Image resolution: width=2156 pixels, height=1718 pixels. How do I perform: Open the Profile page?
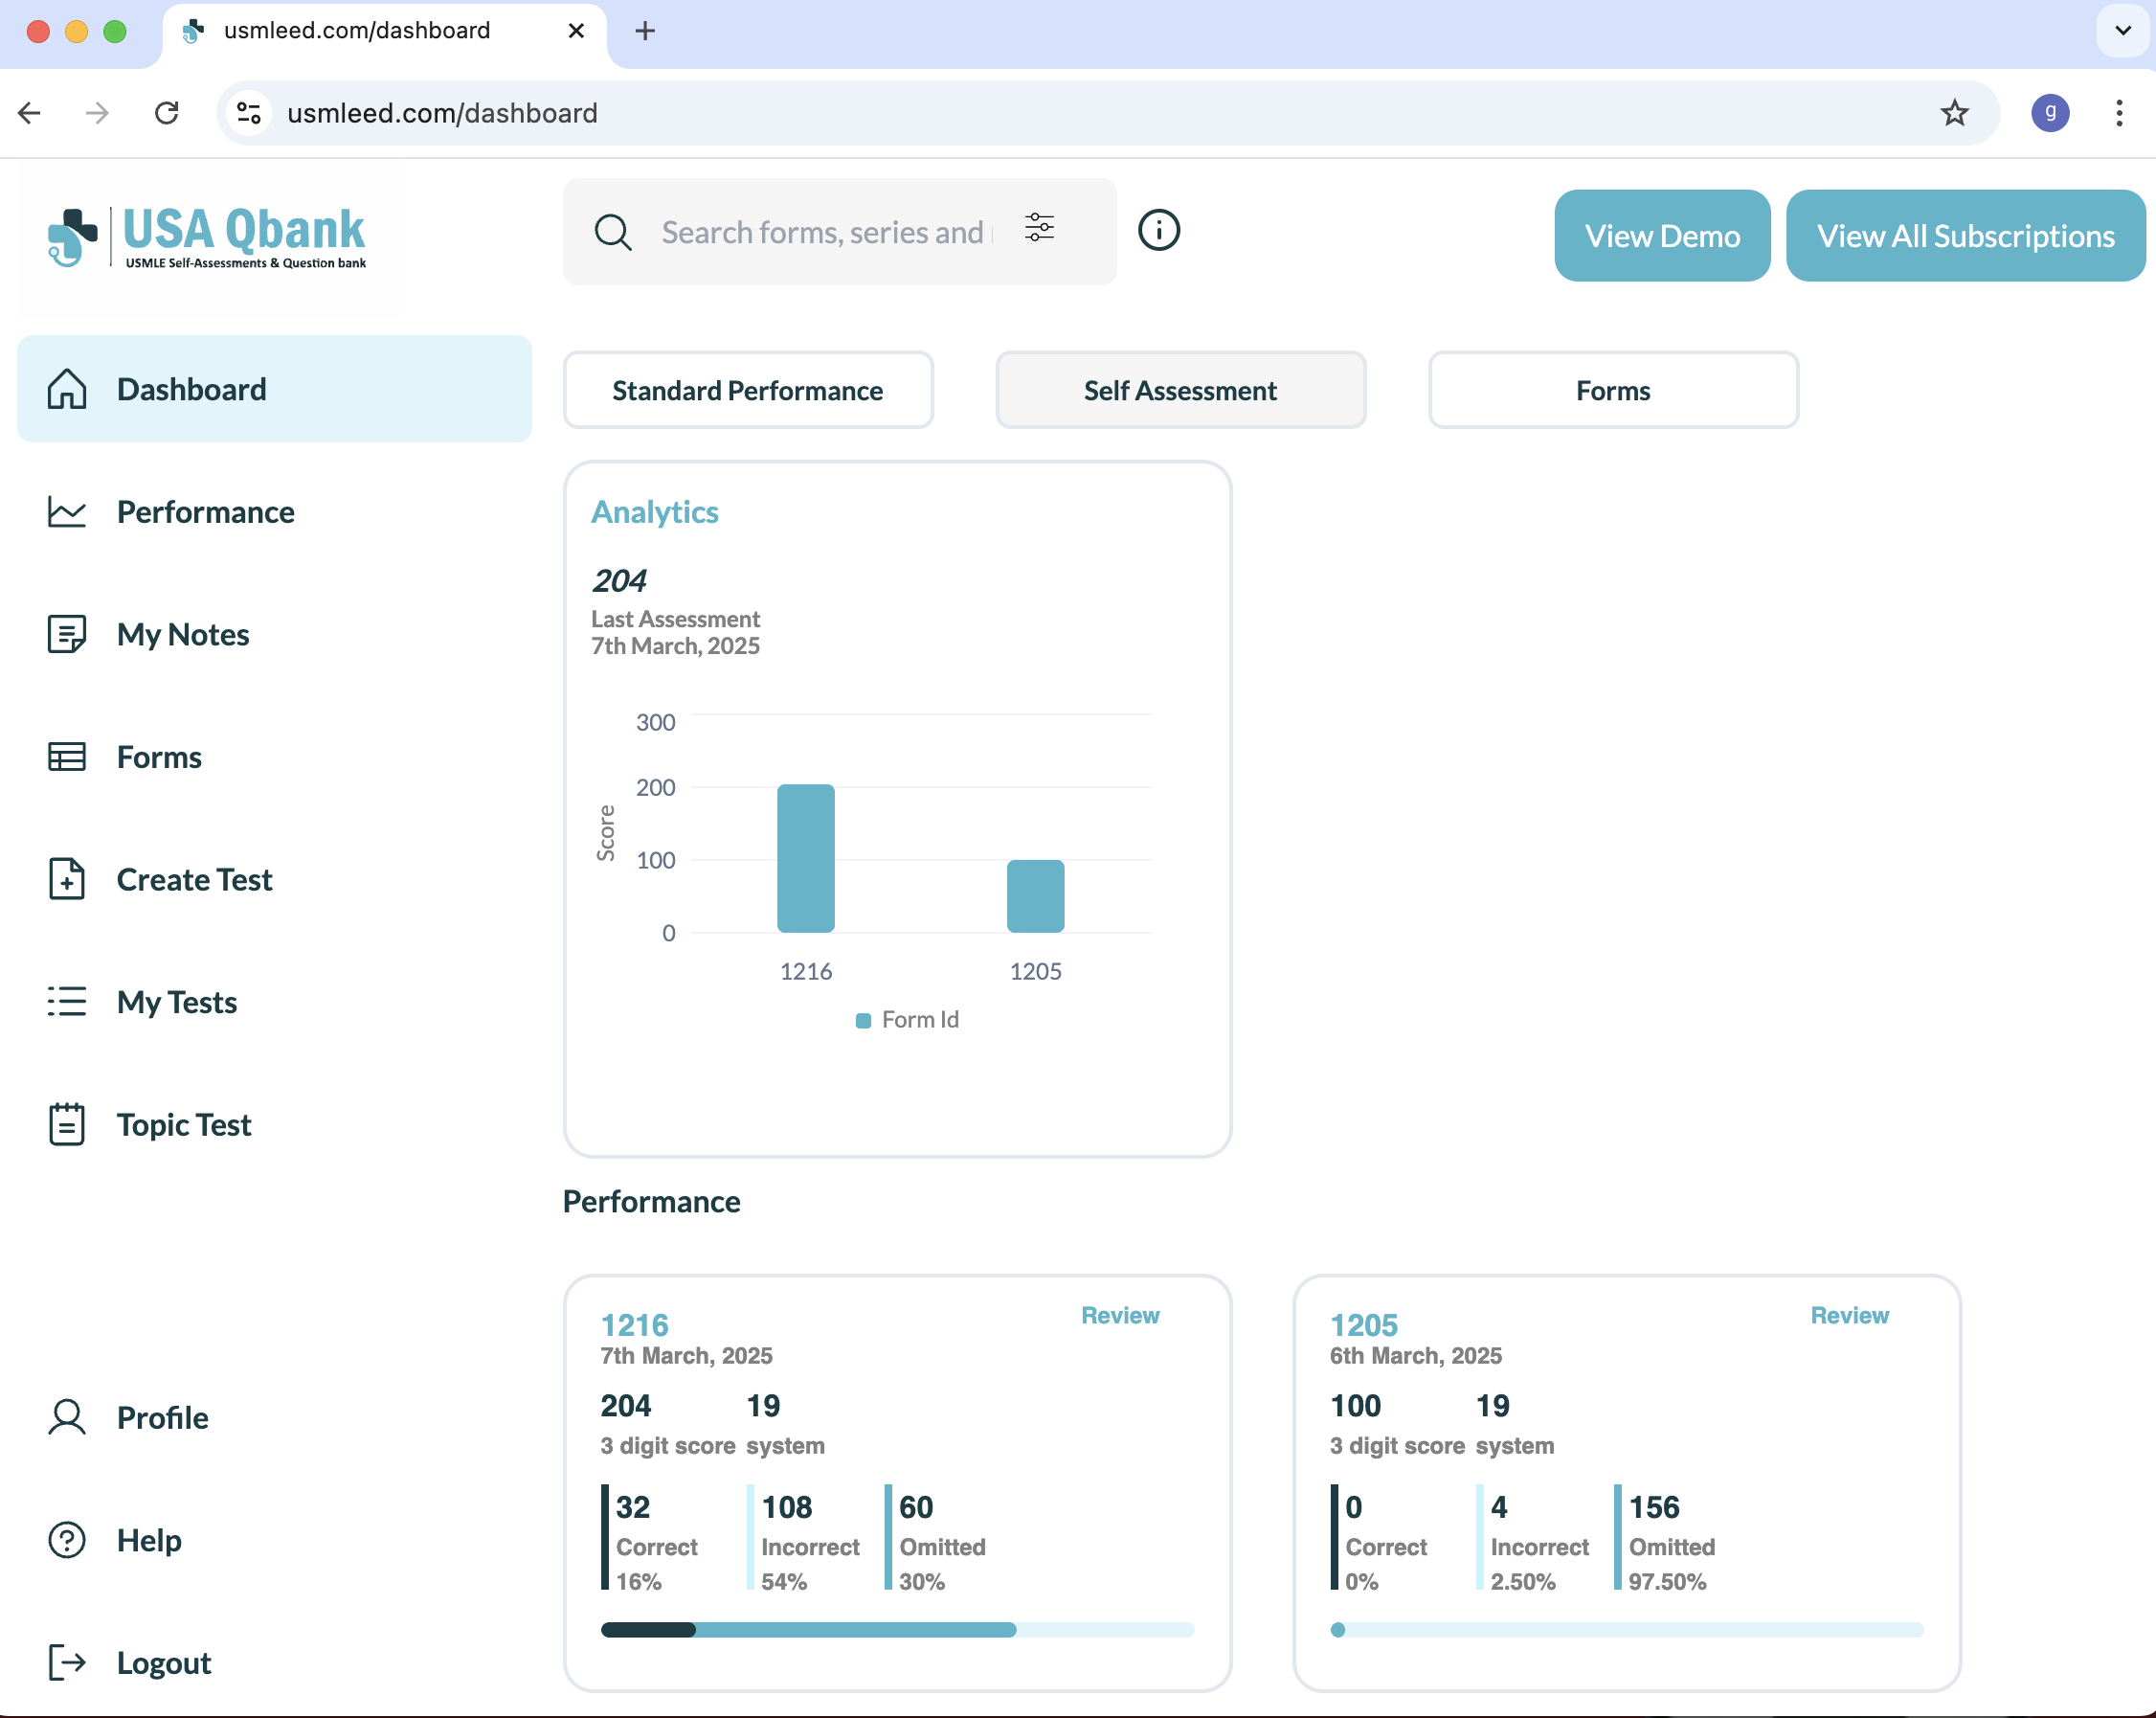tap(128, 1417)
